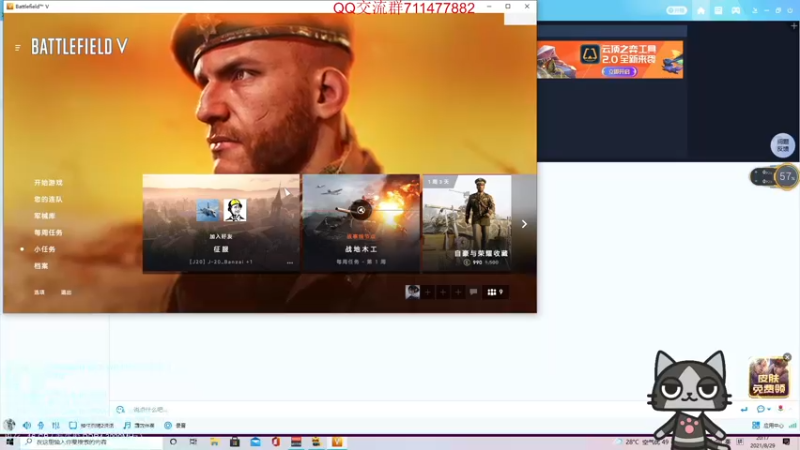The width and height of the screenshot is (800, 450).
Task: Switch to Battlefield V on the taskbar
Action: tap(337, 442)
